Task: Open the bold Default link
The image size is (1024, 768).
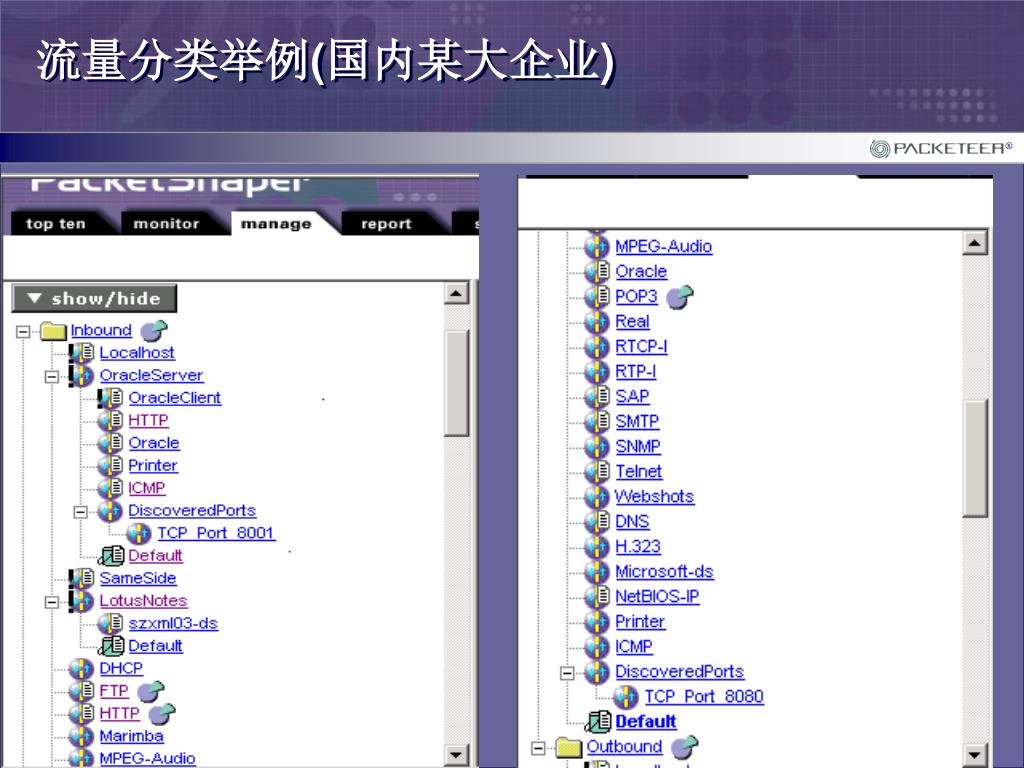Action: click(x=646, y=722)
